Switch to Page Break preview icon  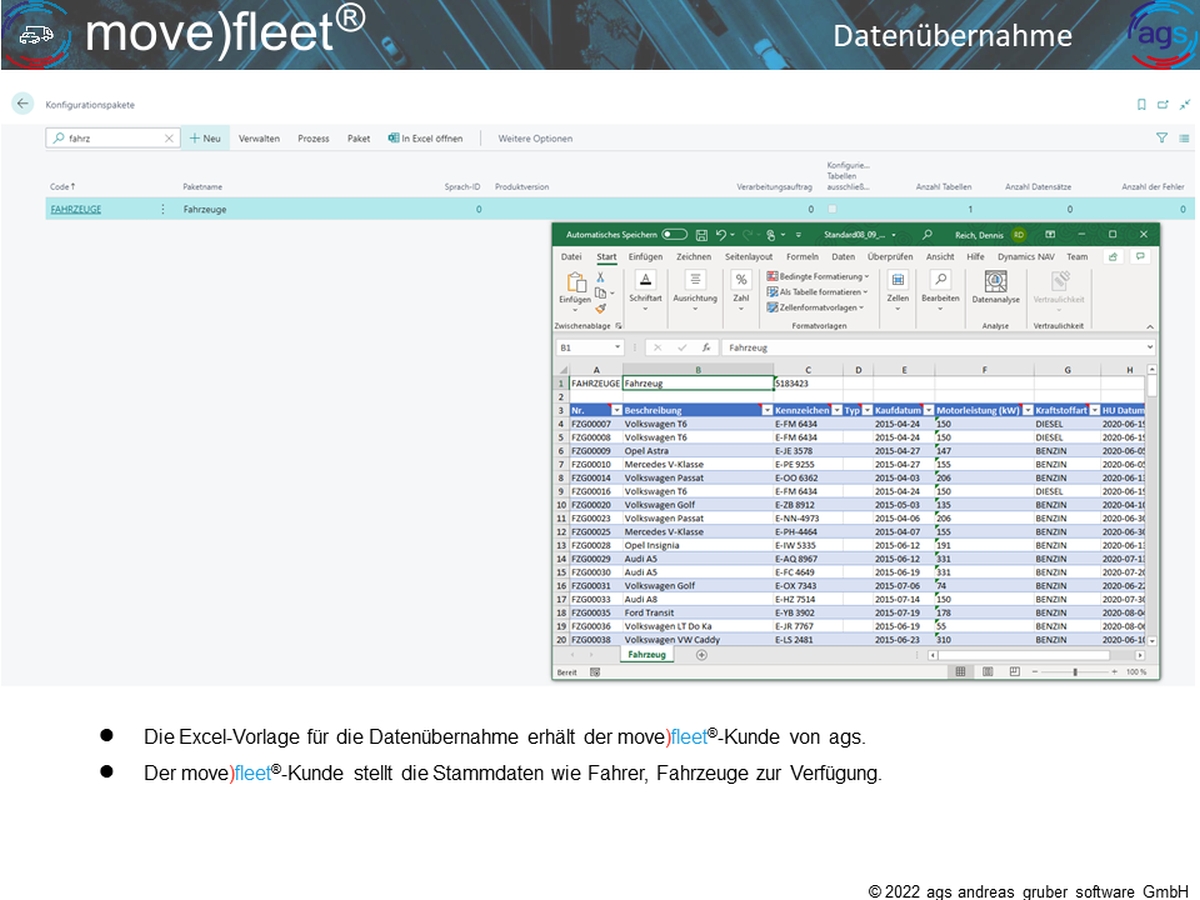point(1013,672)
